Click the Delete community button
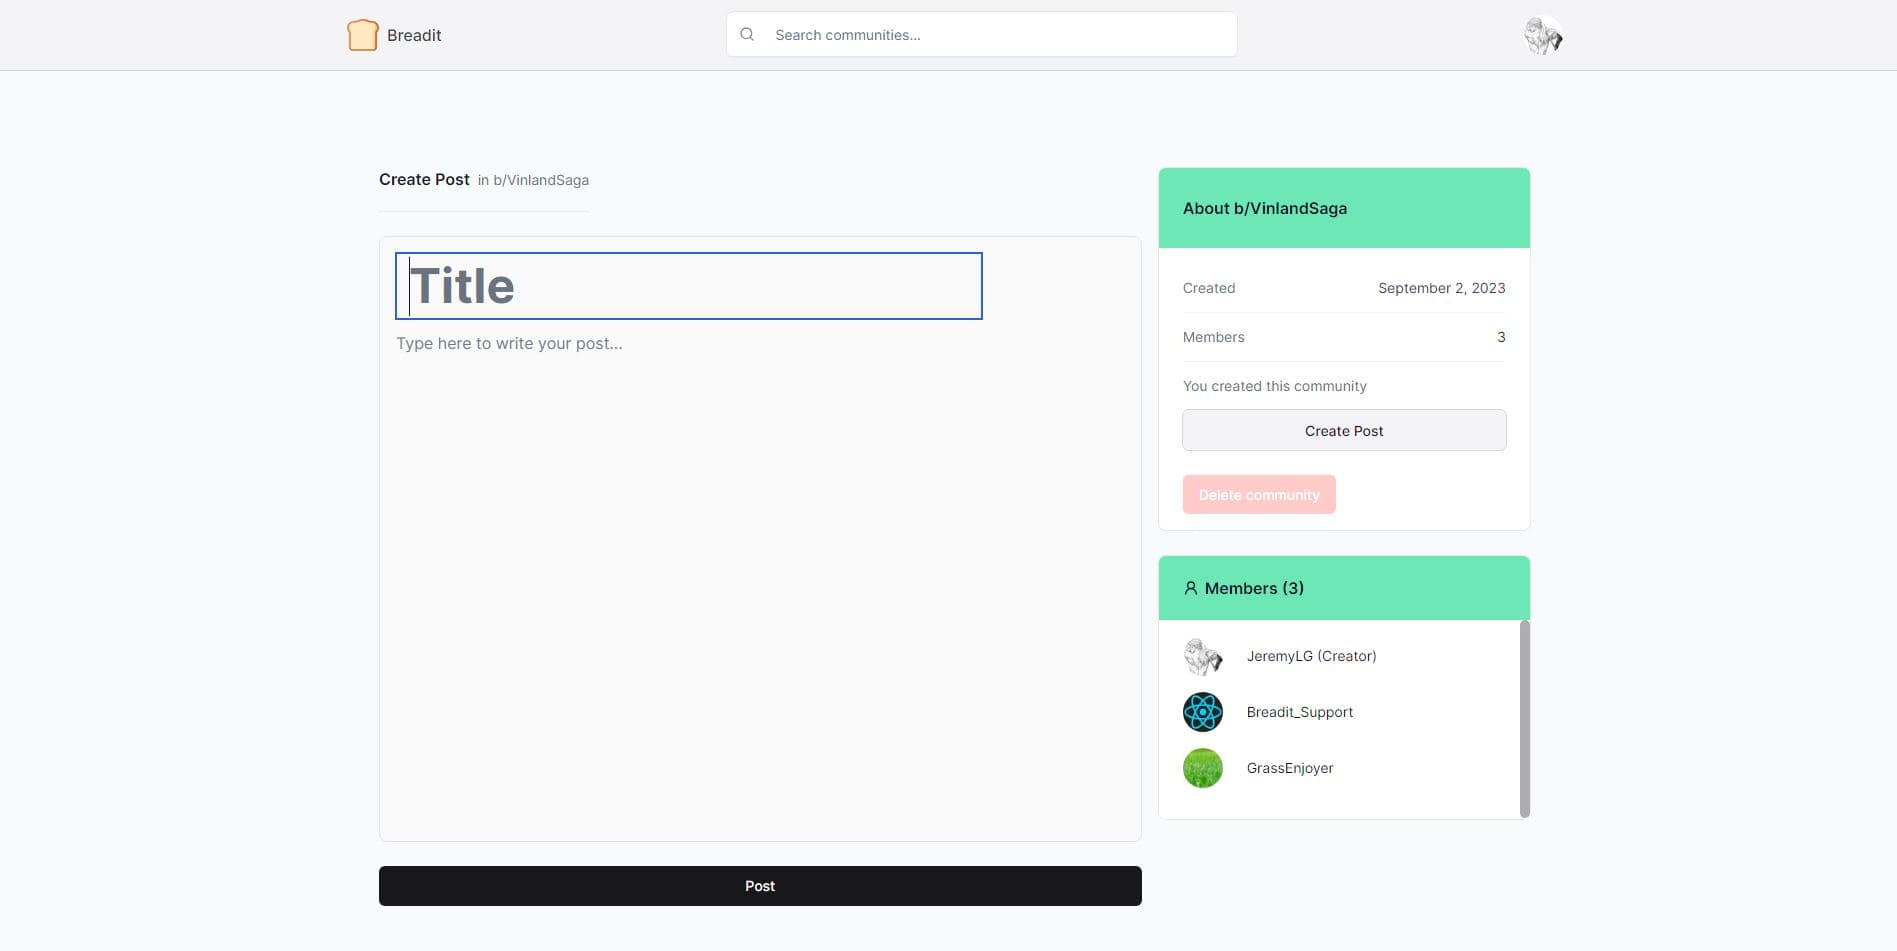1897x951 pixels. (1259, 494)
